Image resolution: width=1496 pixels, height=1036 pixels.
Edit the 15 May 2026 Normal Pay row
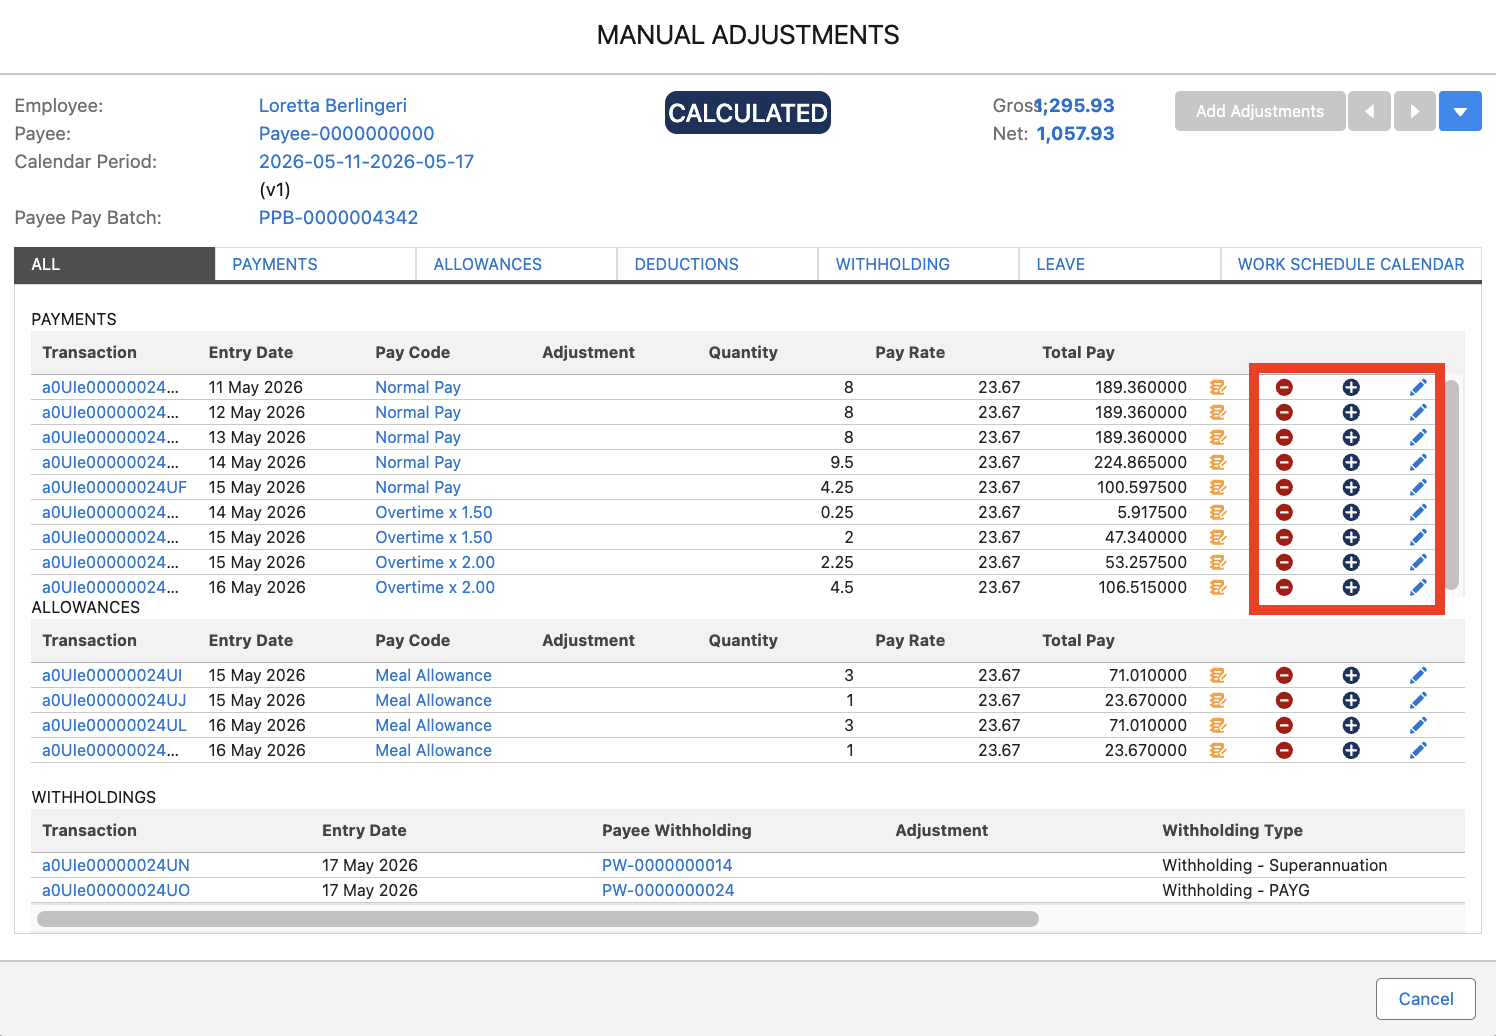click(x=1418, y=487)
